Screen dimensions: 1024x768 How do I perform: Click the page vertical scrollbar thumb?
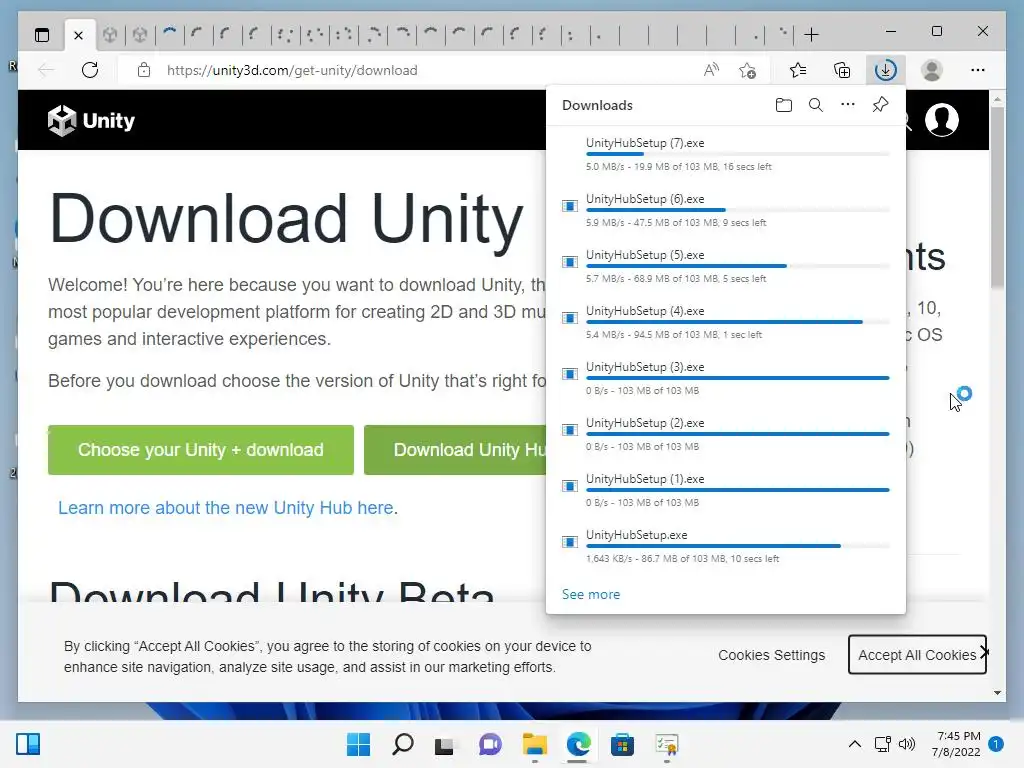tap(997, 196)
